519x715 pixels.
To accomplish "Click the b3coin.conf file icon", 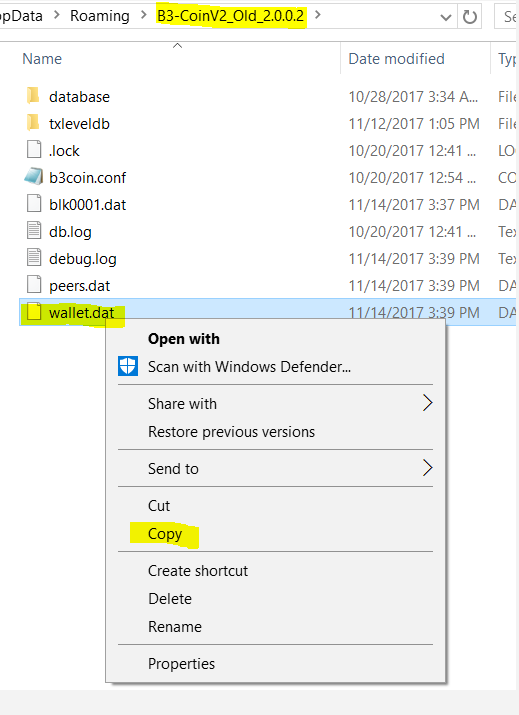I will 34,177.
